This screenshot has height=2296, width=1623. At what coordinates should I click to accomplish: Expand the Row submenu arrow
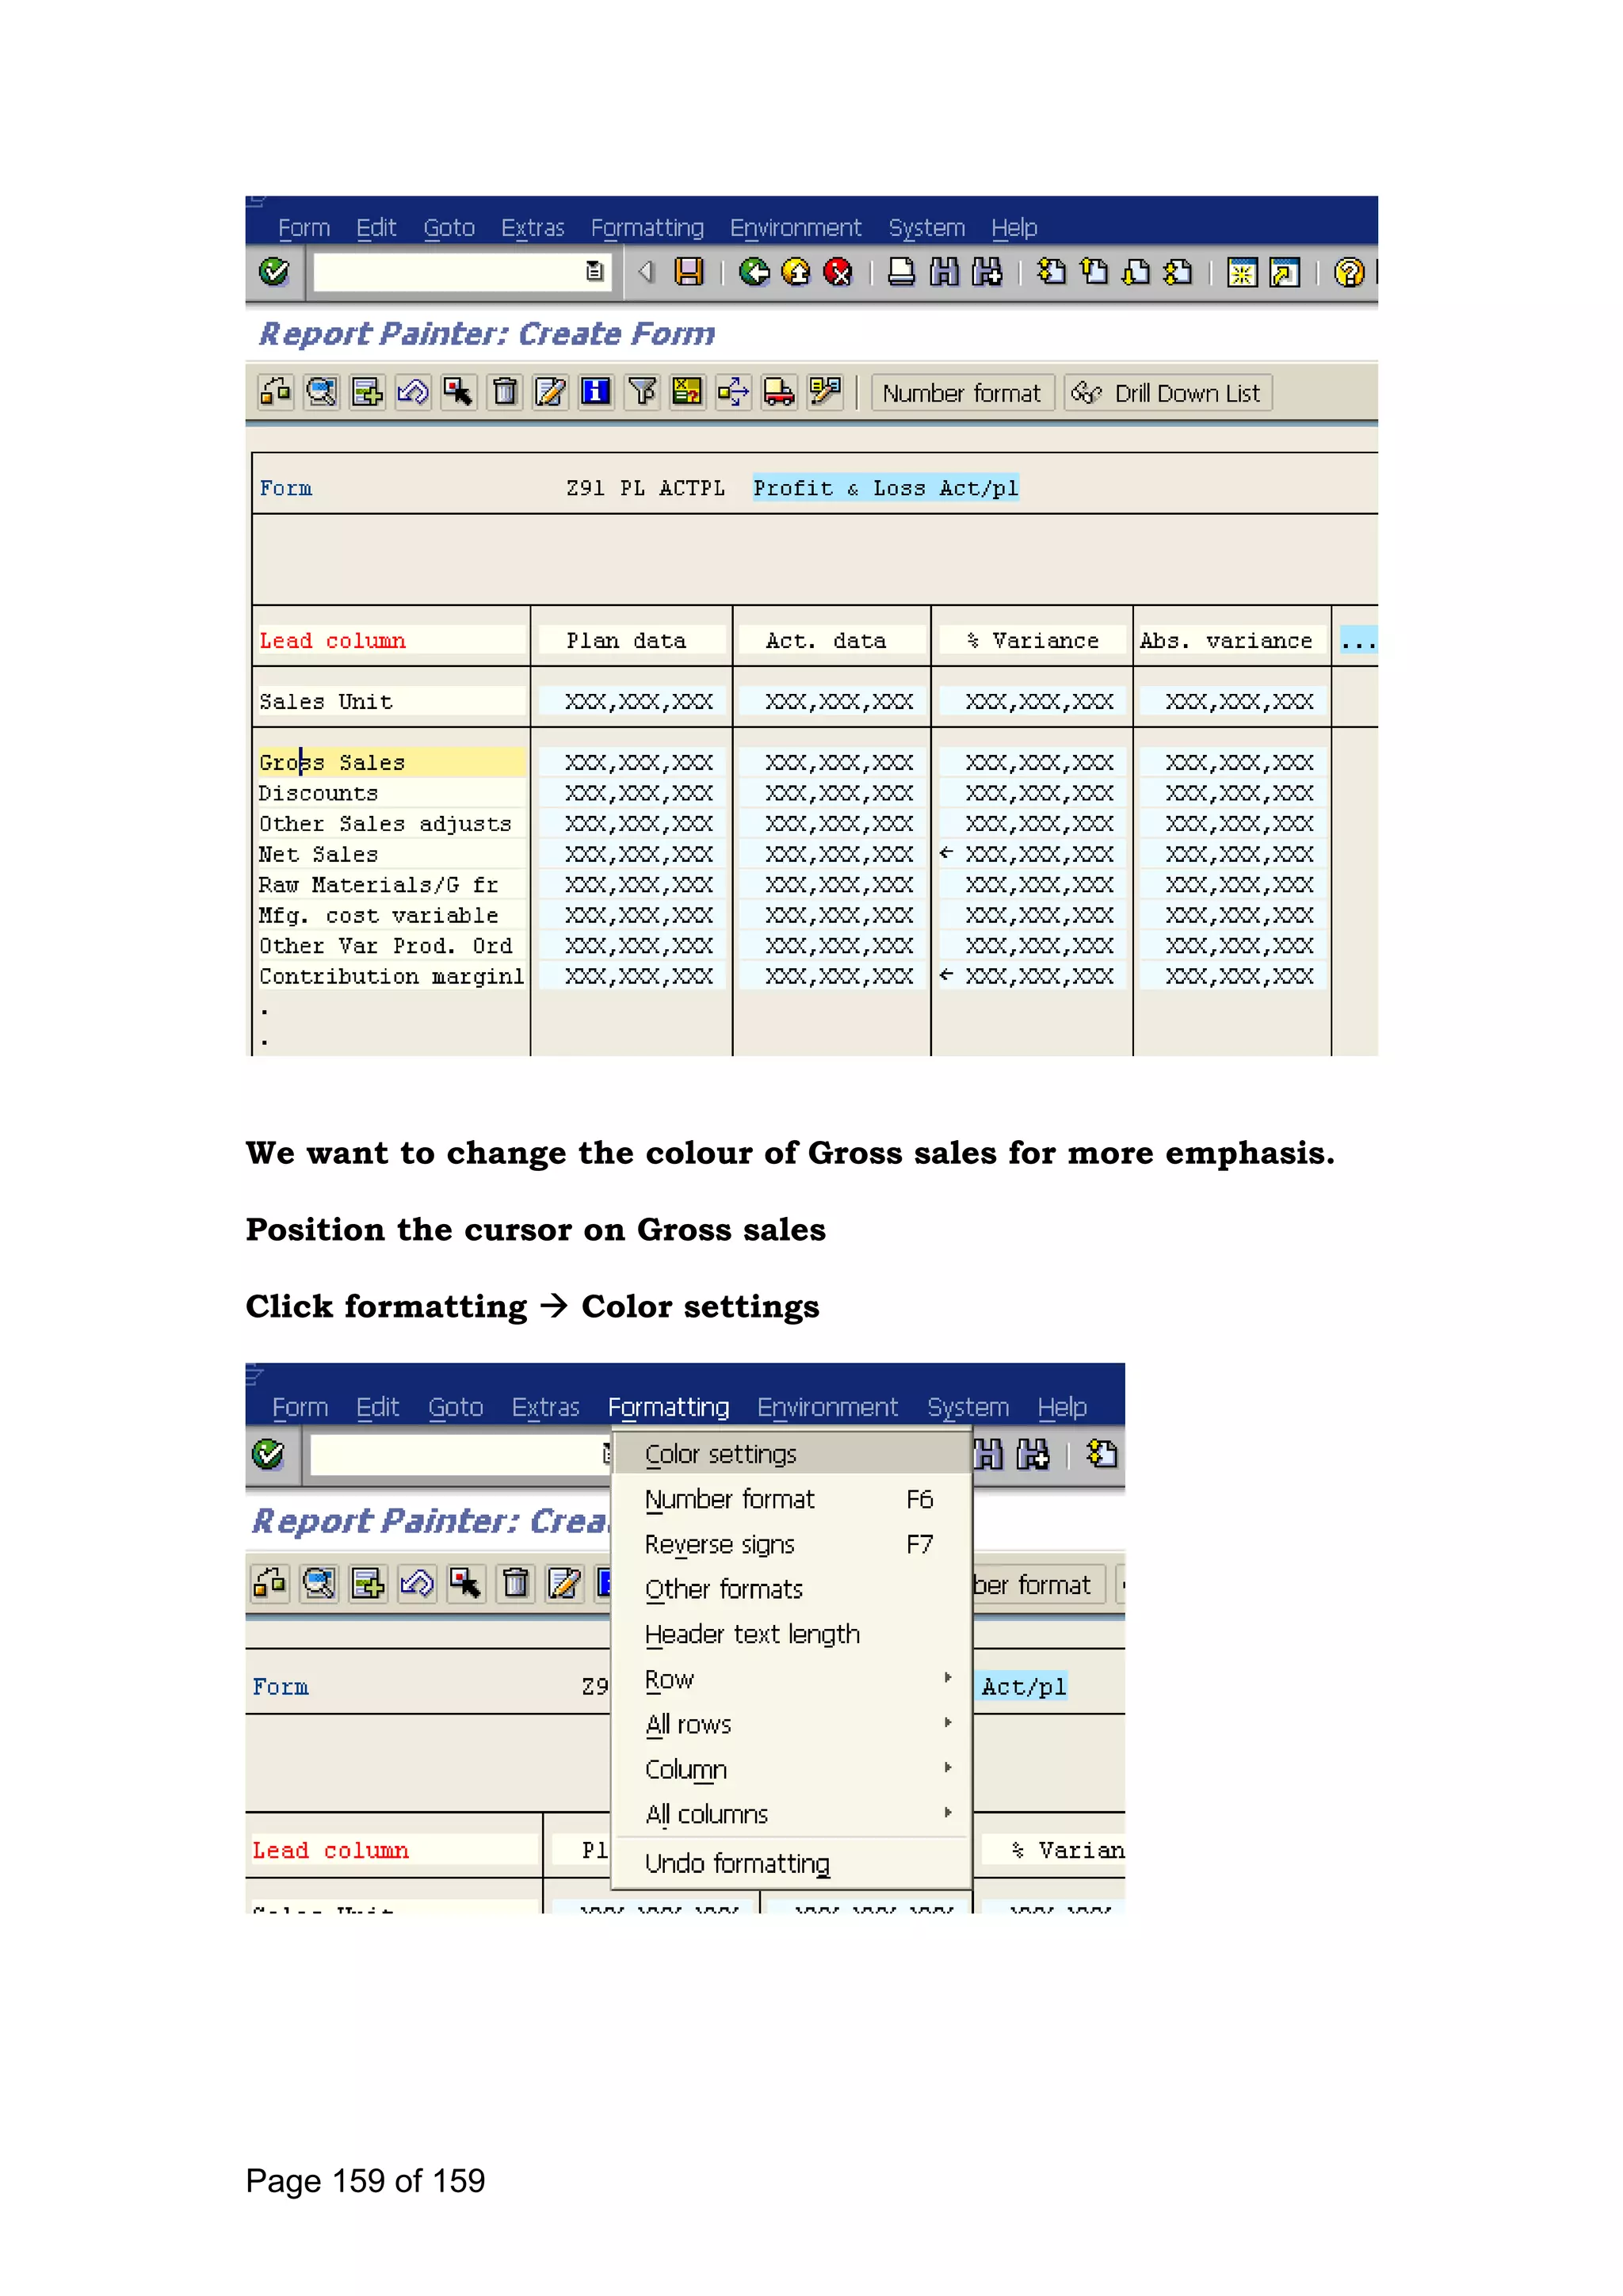pyautogui.click(x=947, y=1677)
